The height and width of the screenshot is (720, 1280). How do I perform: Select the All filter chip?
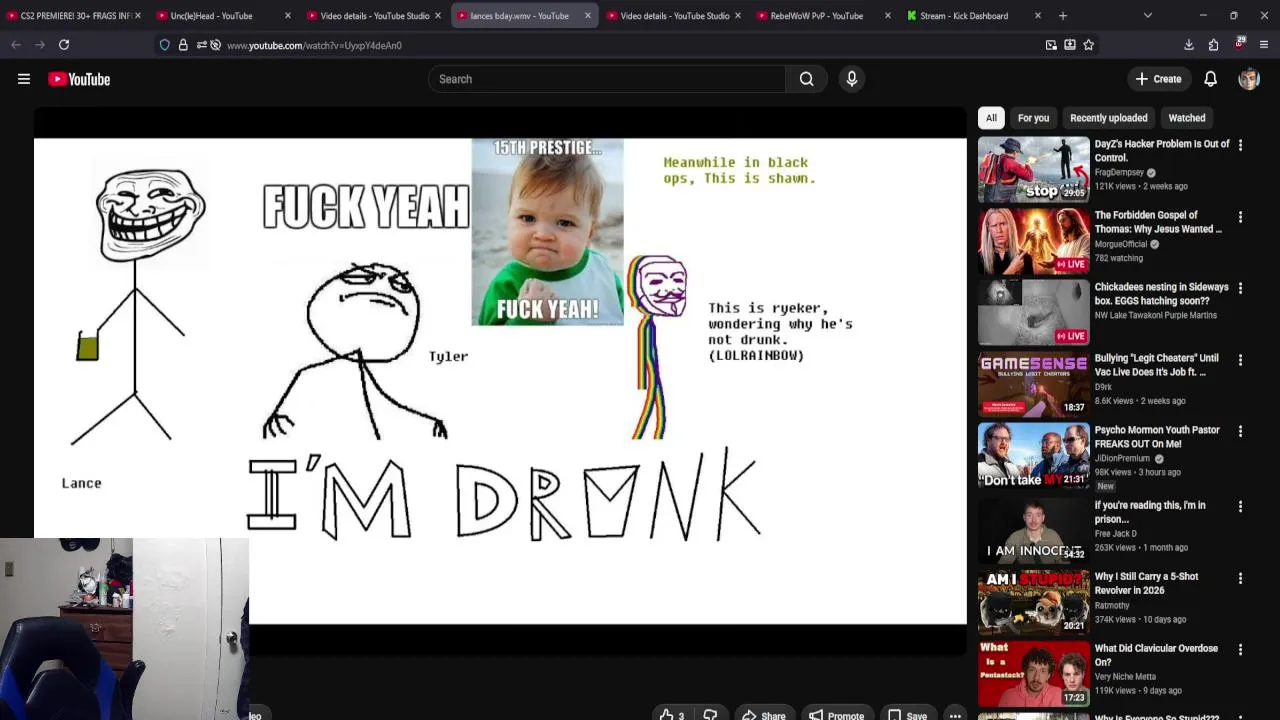click(x=991, y=118)
